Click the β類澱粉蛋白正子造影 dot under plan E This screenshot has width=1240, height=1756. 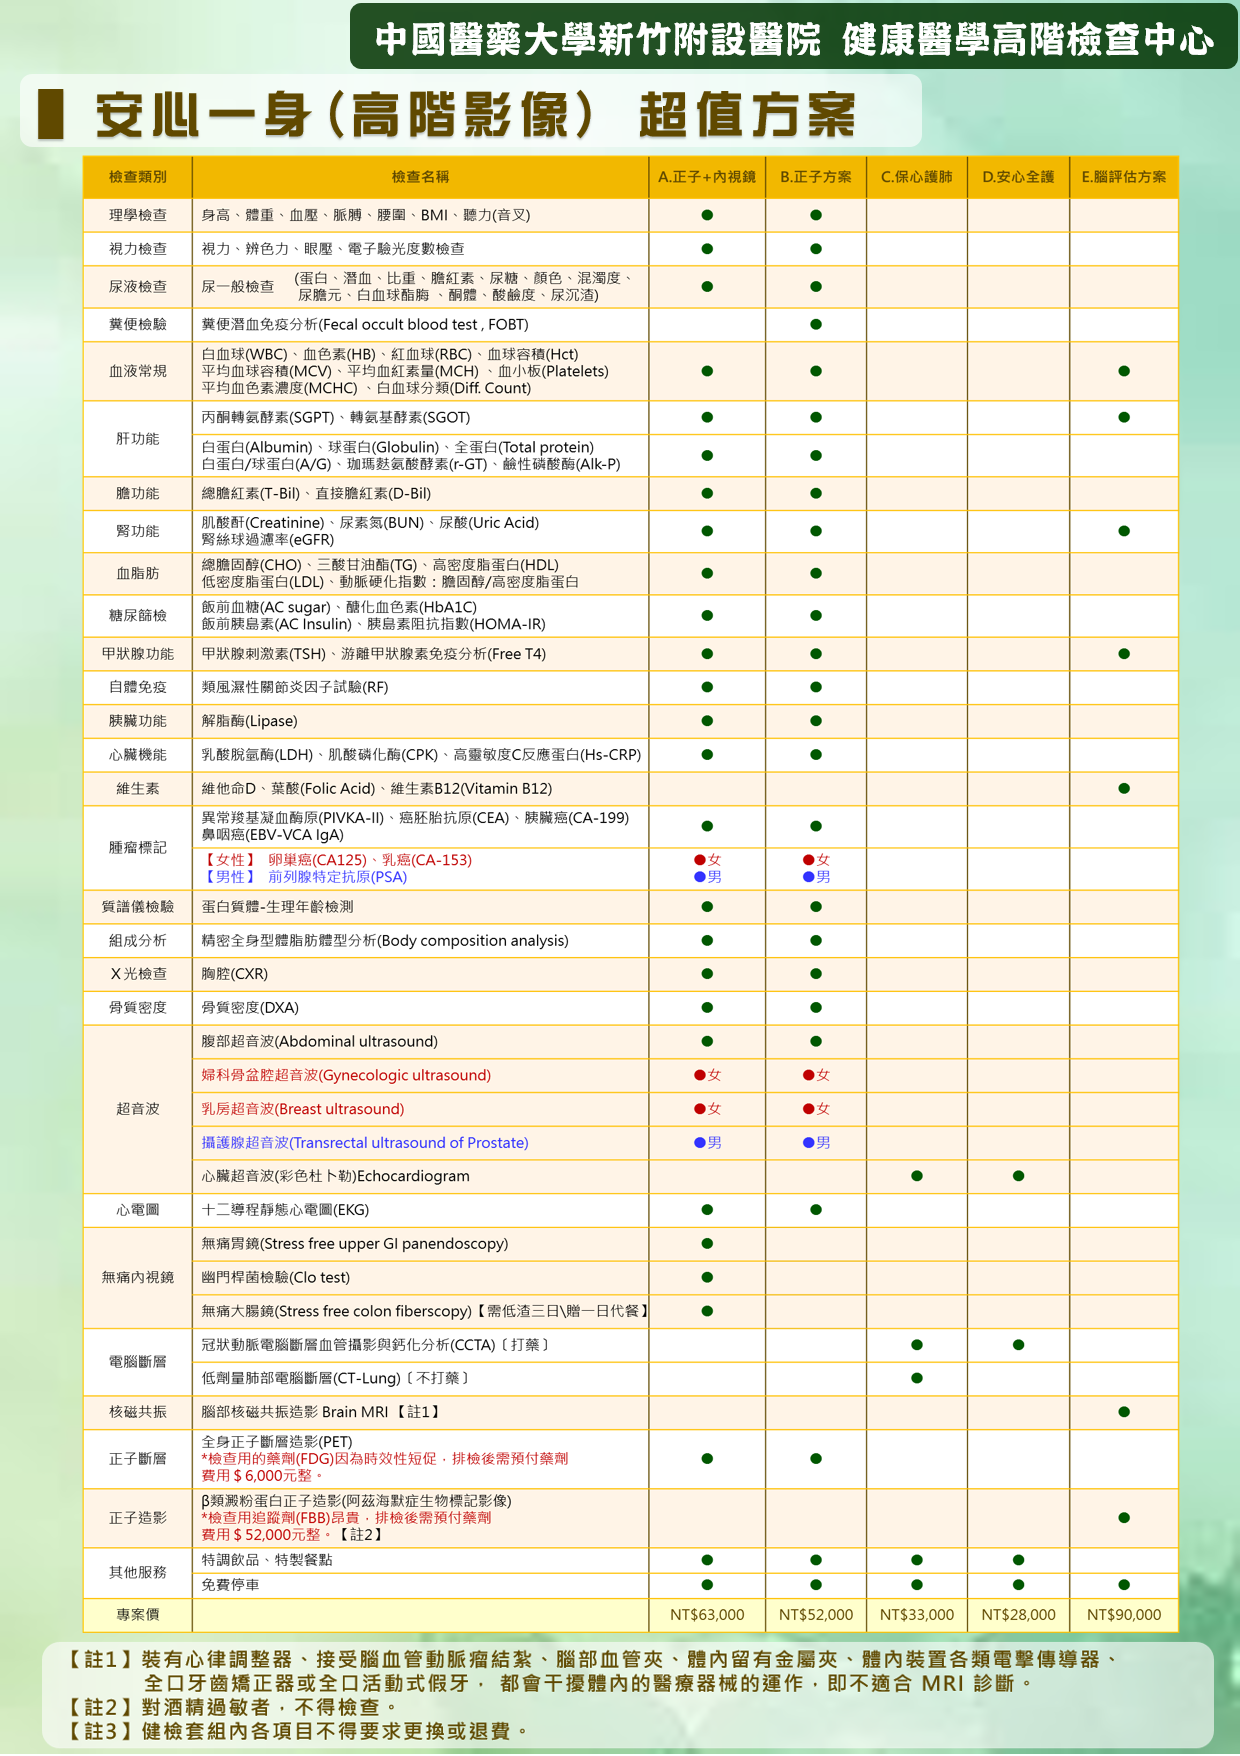click(x=1124, y=1518)
